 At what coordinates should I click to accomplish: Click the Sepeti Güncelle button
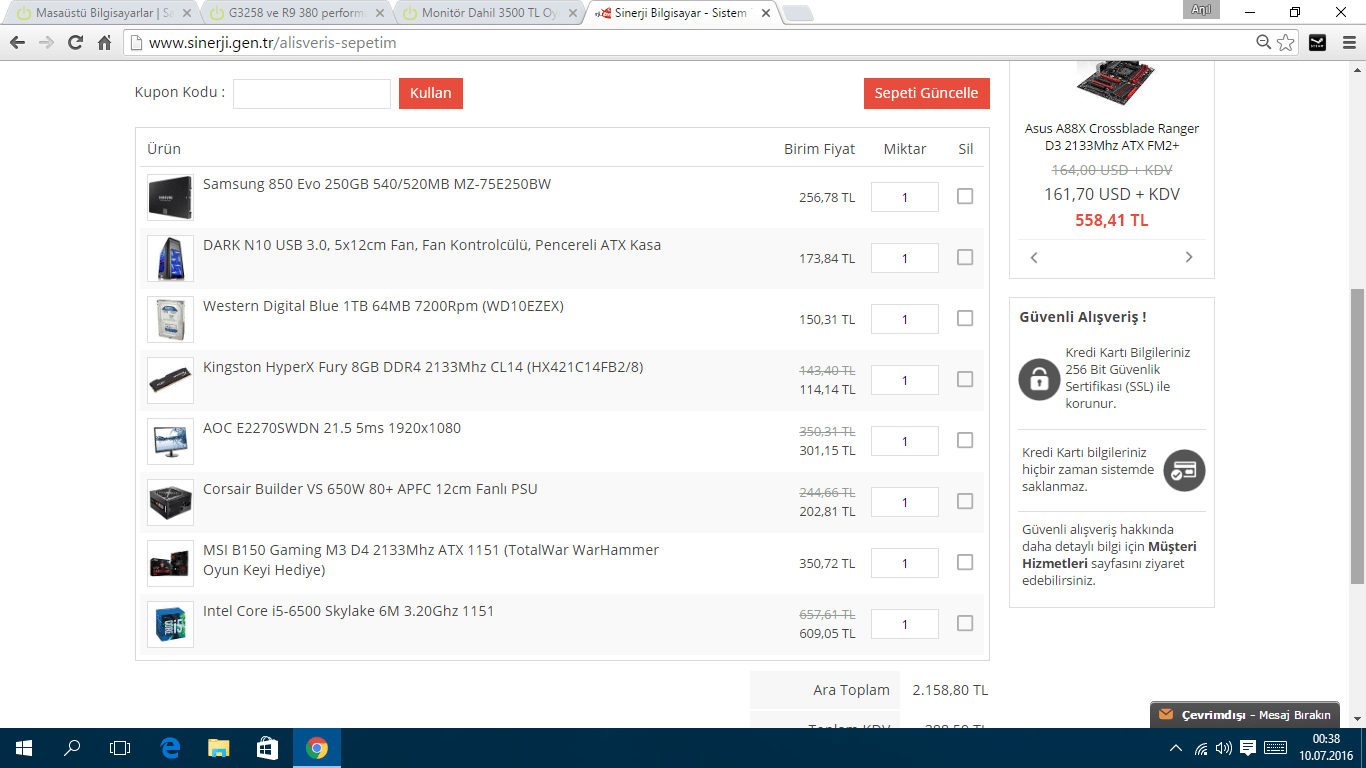click(926, 93)
